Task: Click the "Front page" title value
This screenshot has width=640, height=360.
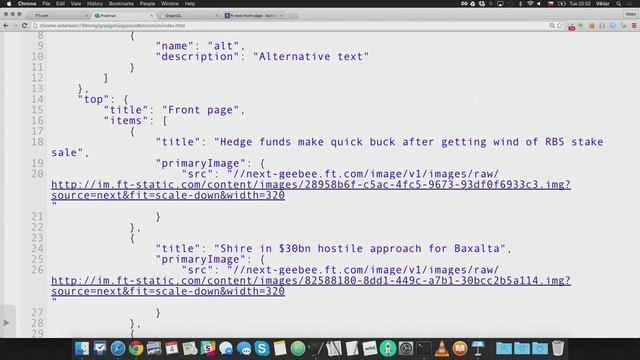Action: click(200, 110)
